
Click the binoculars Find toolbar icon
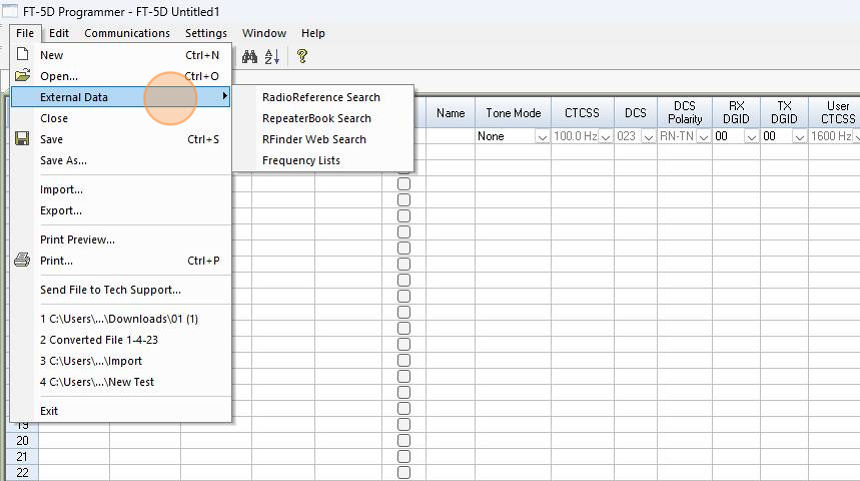[x=250, y=56]
